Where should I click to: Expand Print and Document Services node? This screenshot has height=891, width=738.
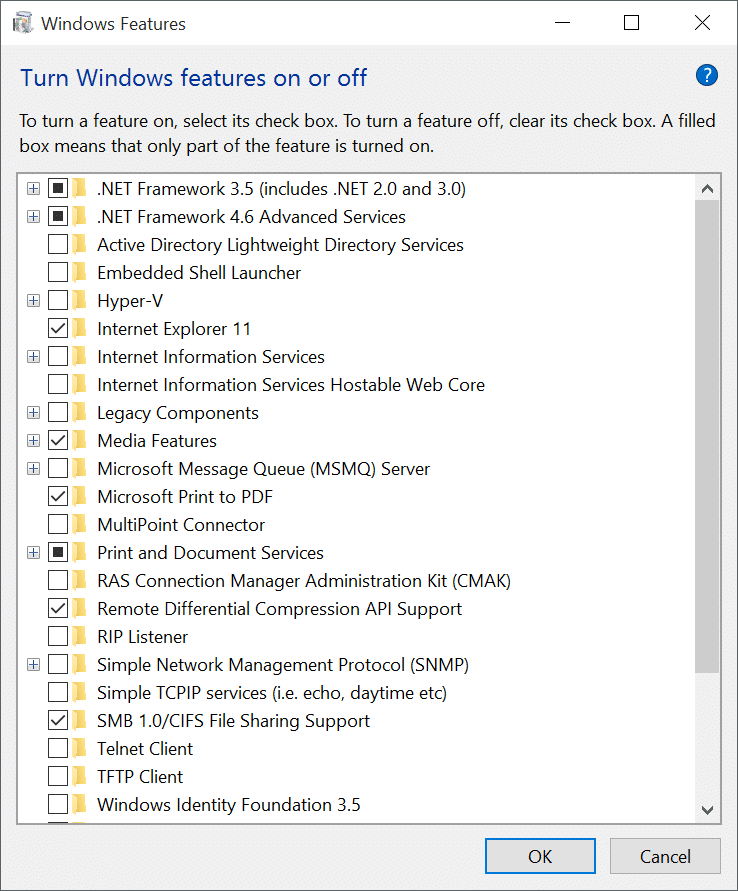(x=34, y=552)
